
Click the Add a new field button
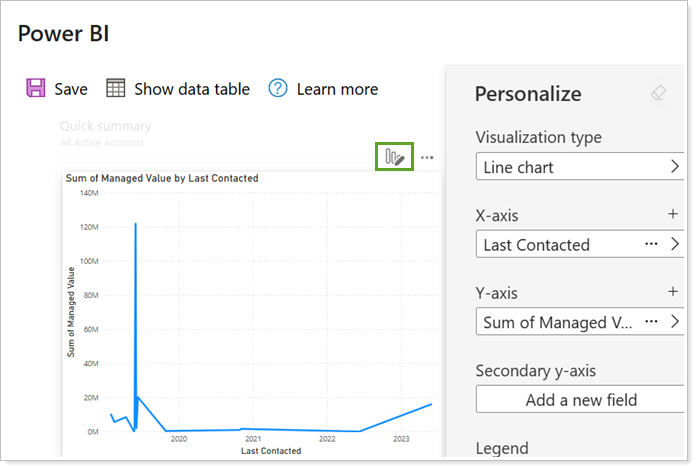(580, 399)
